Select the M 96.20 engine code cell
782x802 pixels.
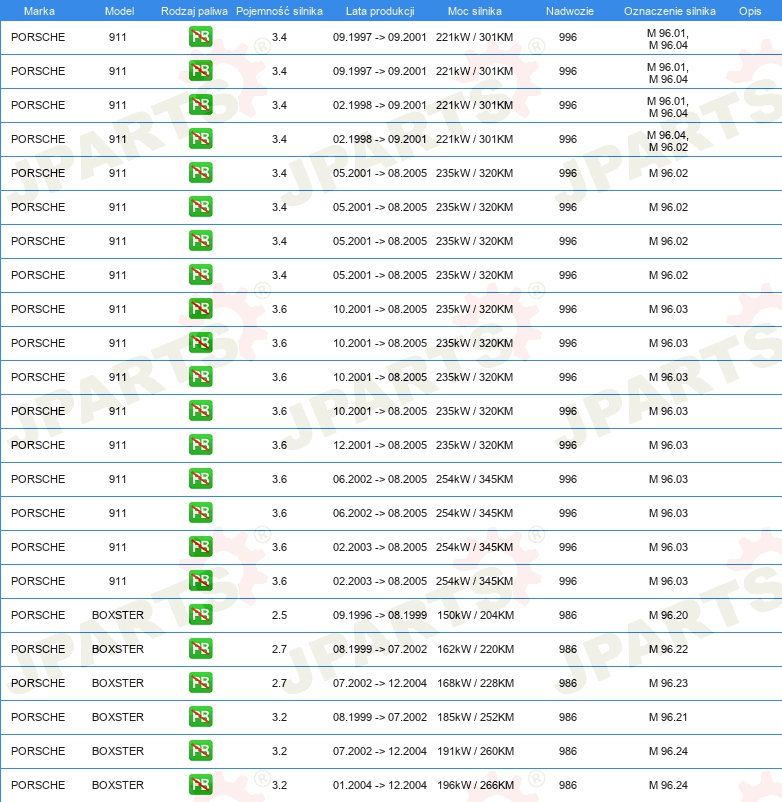pyautogui.click(x=668, y=615)
